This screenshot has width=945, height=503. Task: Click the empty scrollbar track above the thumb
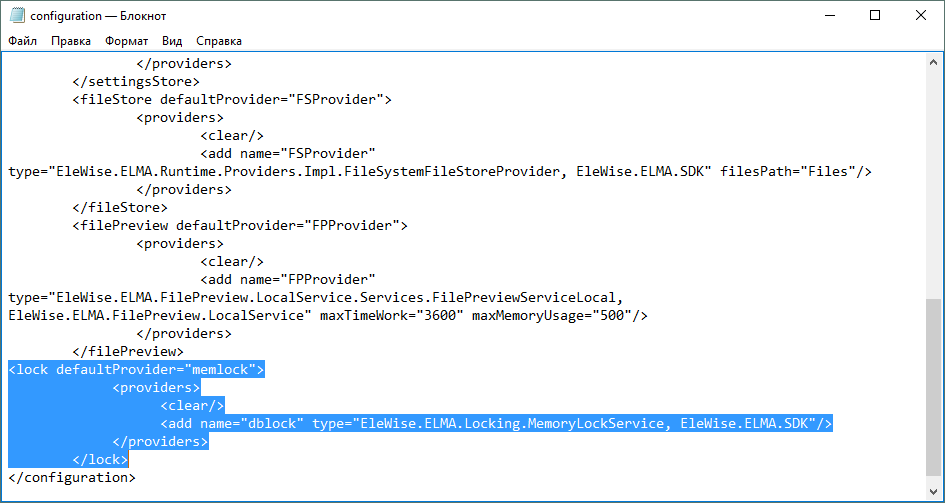tap(935, 180)
